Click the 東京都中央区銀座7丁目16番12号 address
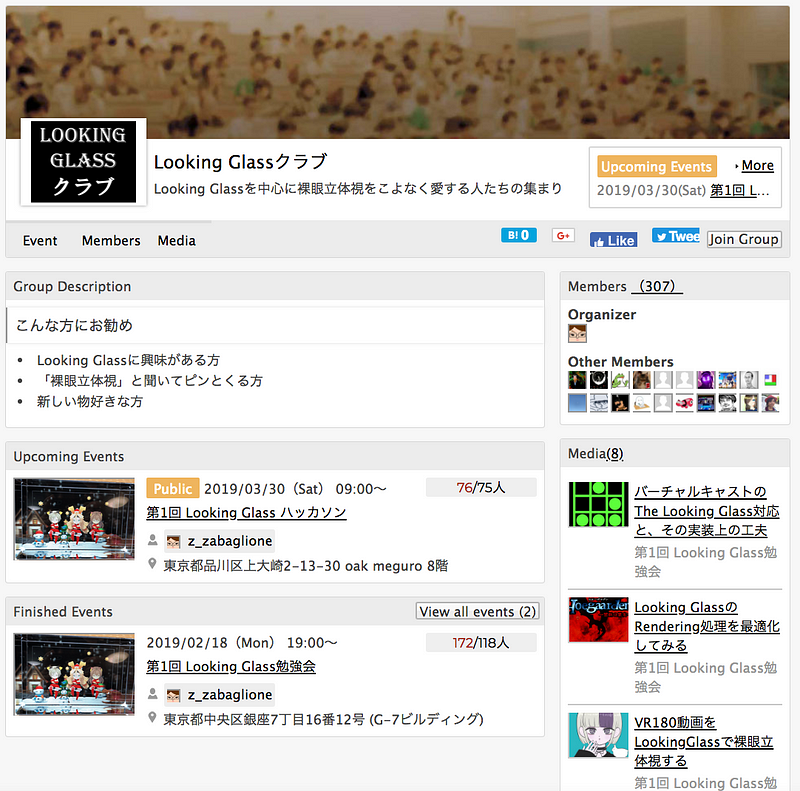The width and height of the screenshot is (800, 791). coord(323,720)
